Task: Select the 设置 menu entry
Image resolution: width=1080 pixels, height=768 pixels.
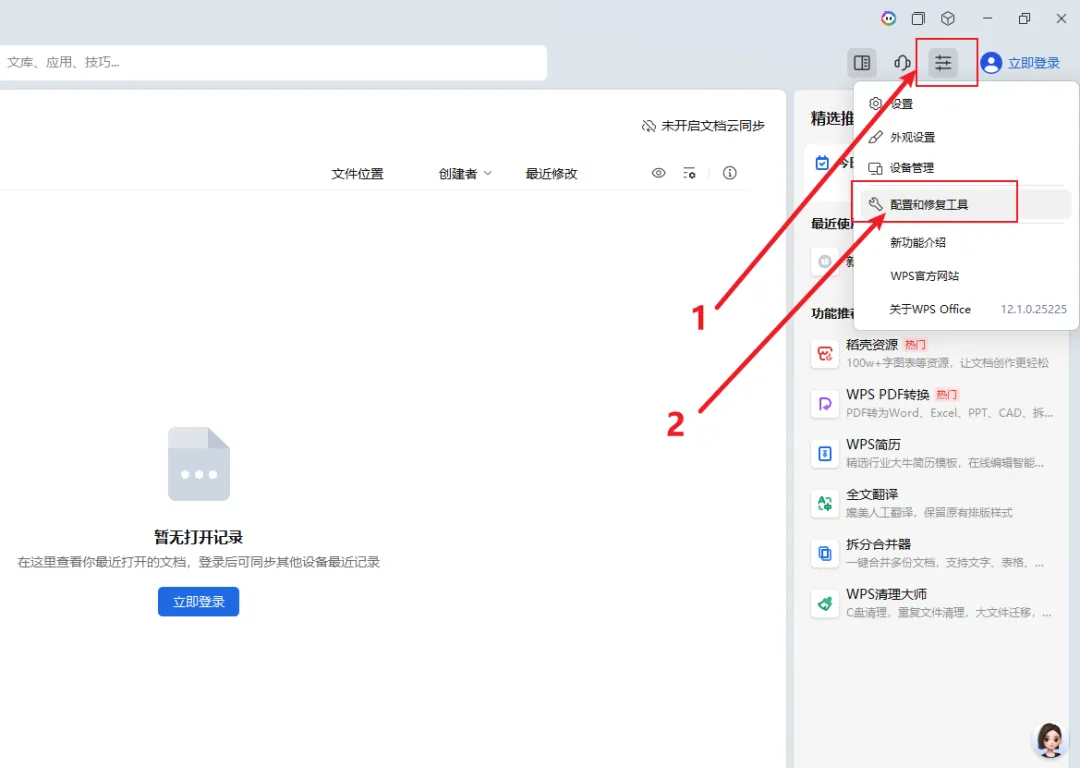Action: (966, 104)
